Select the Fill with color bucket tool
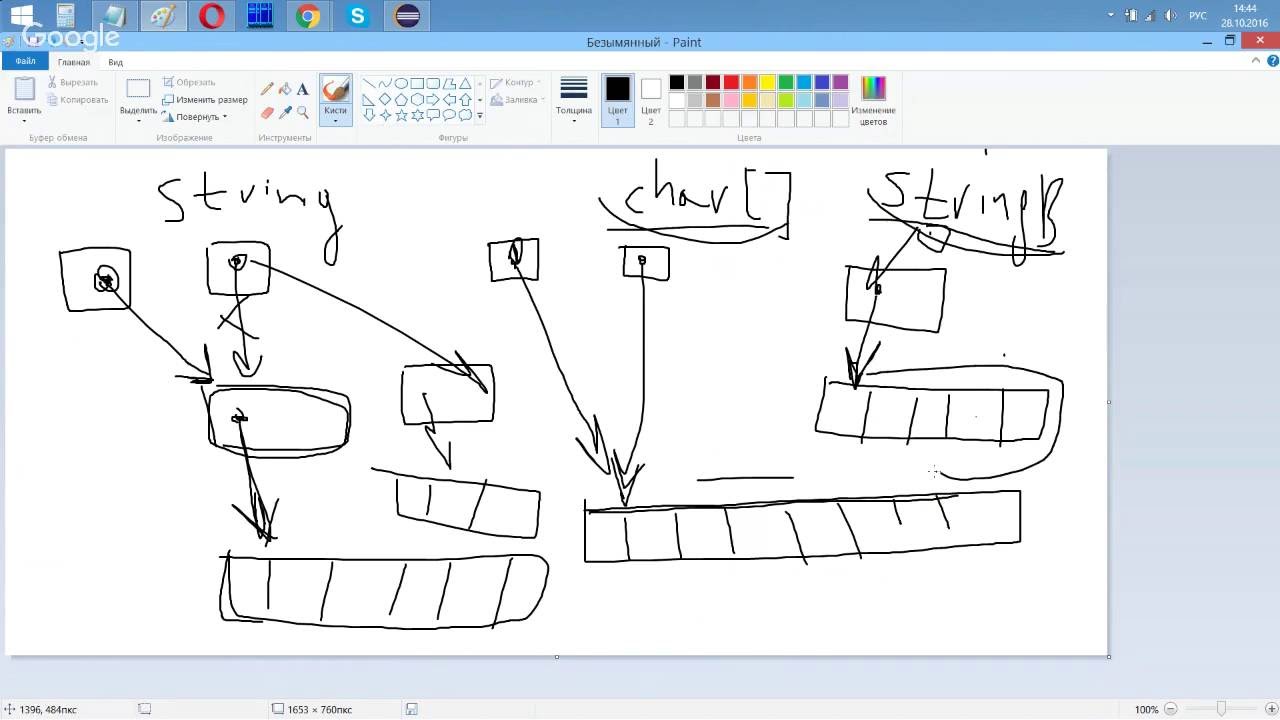This screenshot has height=720, width=1280. click(285, 89)
